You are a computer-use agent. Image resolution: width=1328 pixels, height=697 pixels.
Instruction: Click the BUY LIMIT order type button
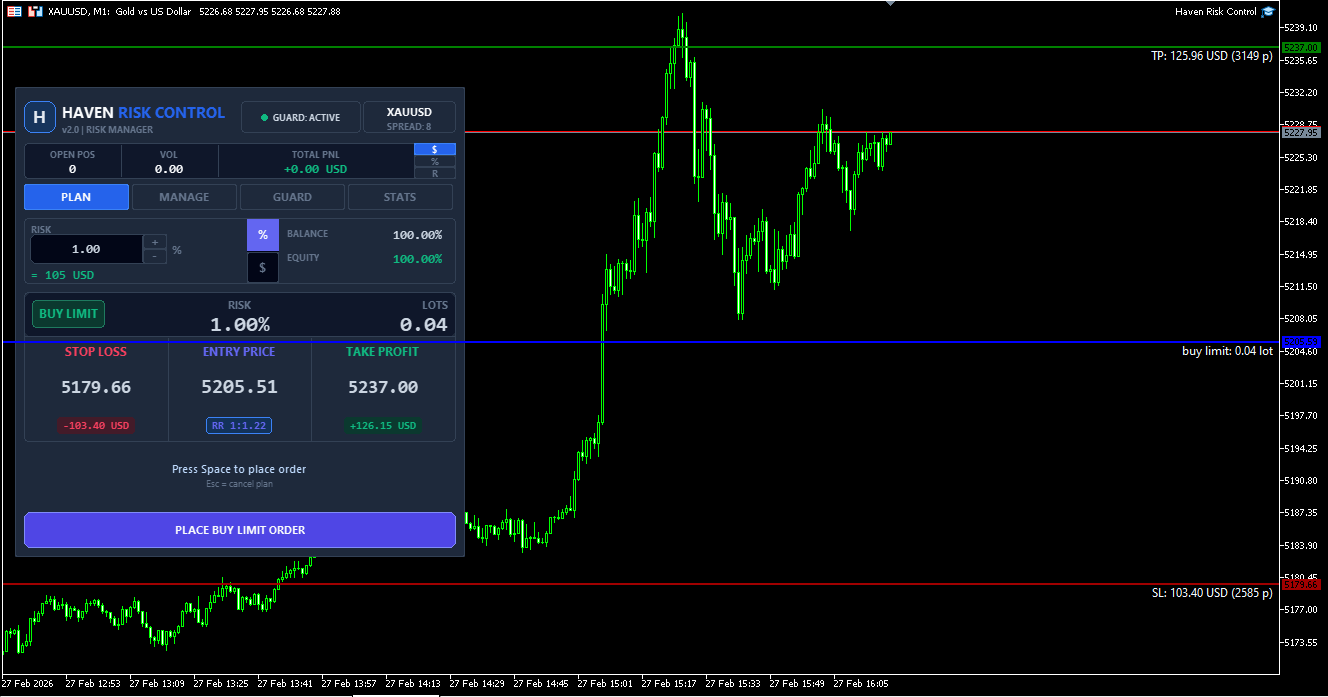pyautogui.click(x=68, y=314)
